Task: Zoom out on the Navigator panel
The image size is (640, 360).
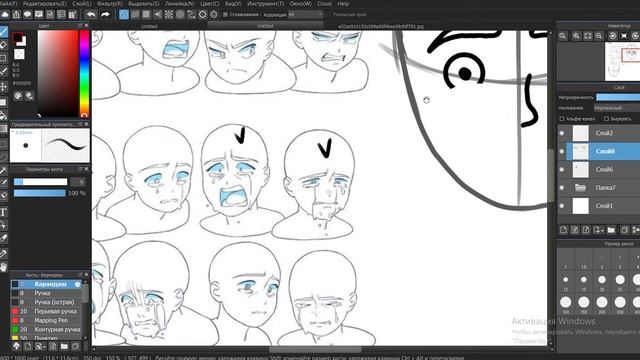Action: (x=599, y=36)
